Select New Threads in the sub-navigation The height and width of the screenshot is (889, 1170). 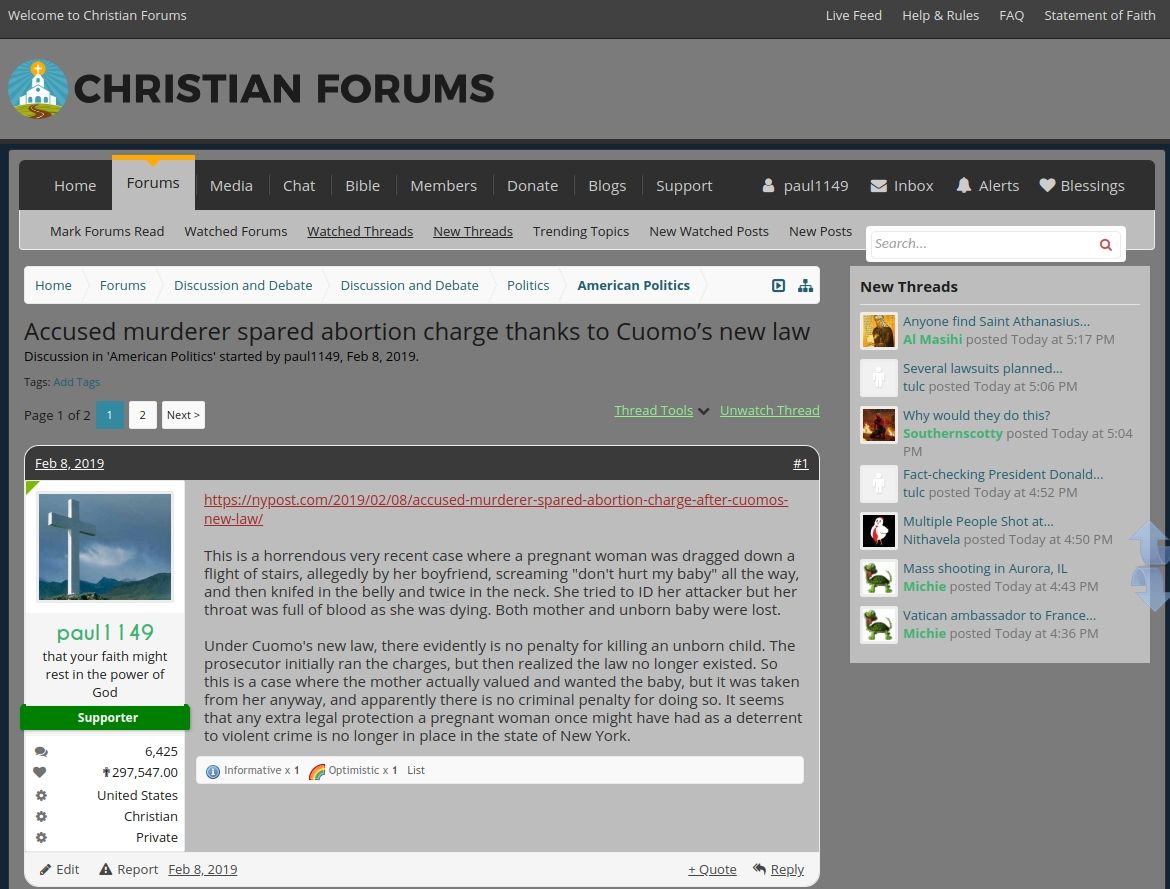473,231
